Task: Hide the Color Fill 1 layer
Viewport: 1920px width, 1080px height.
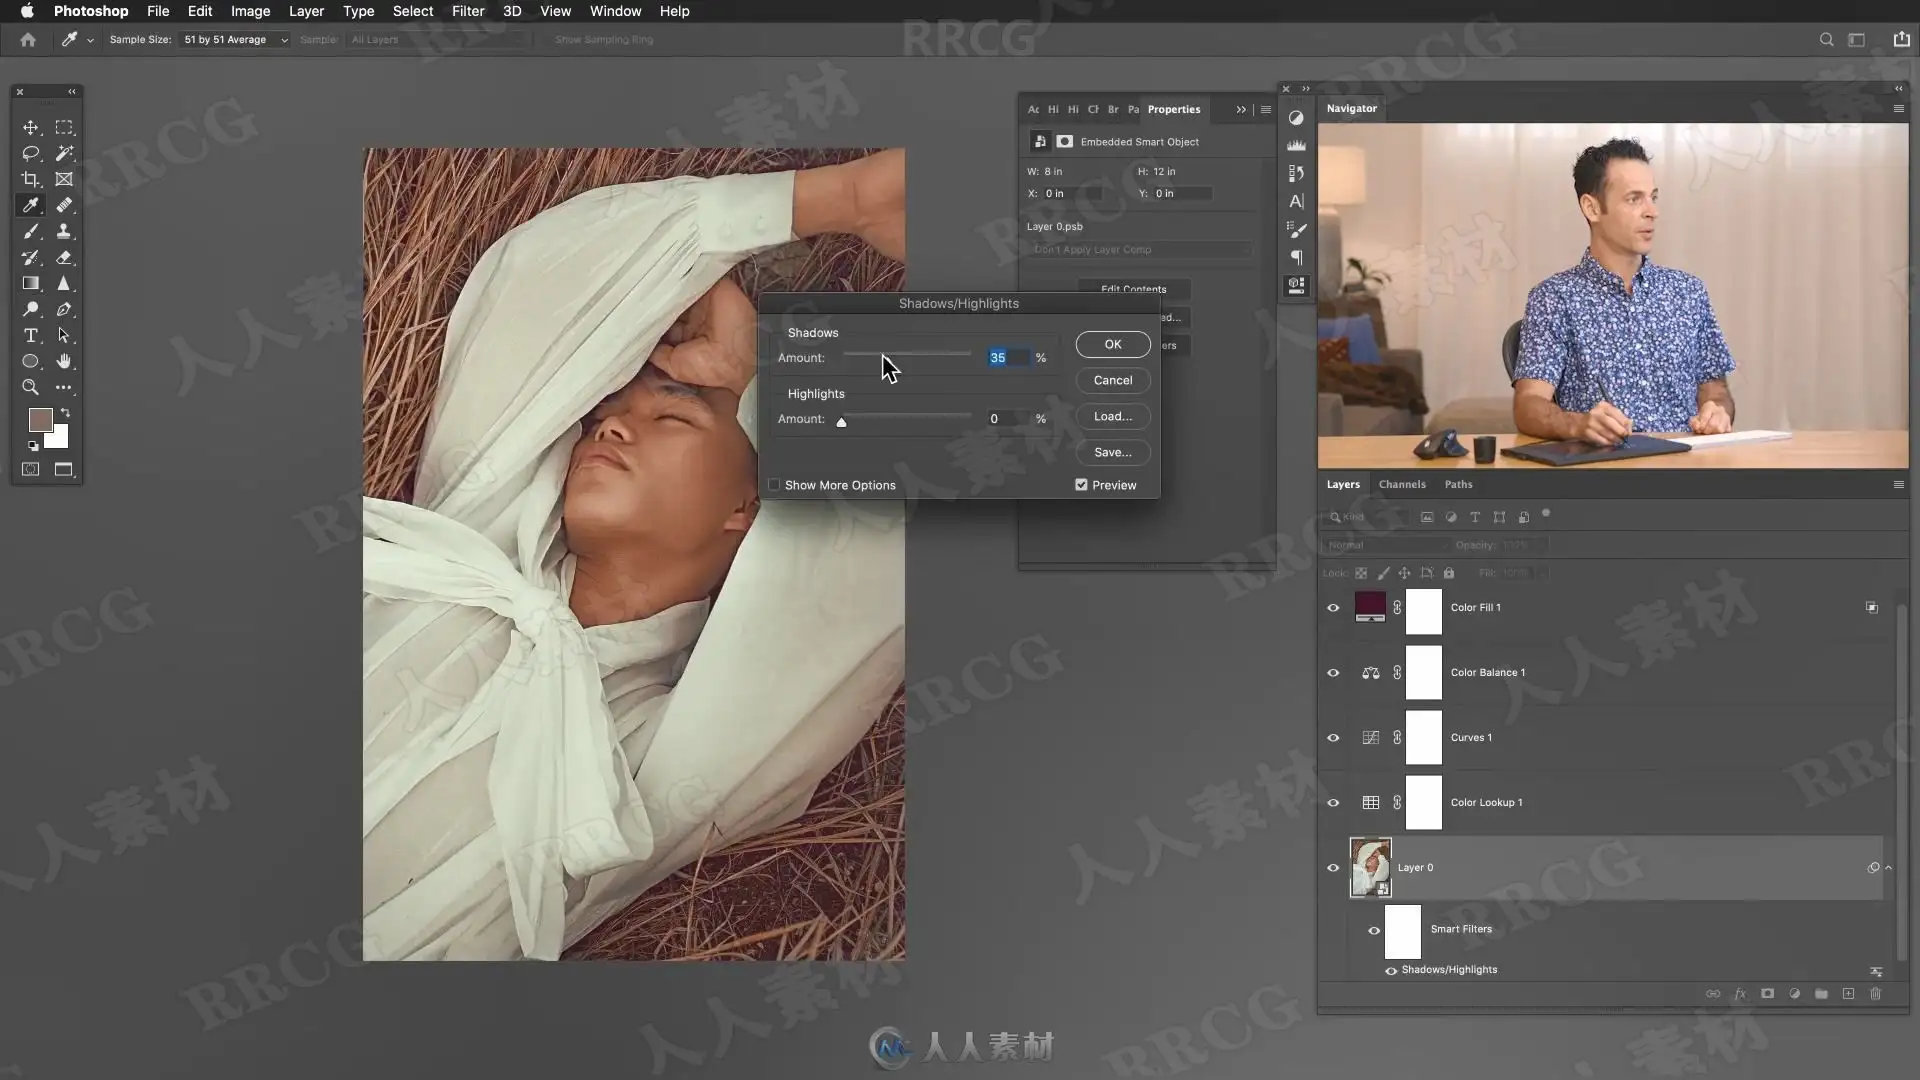Action: [1333, 608]
